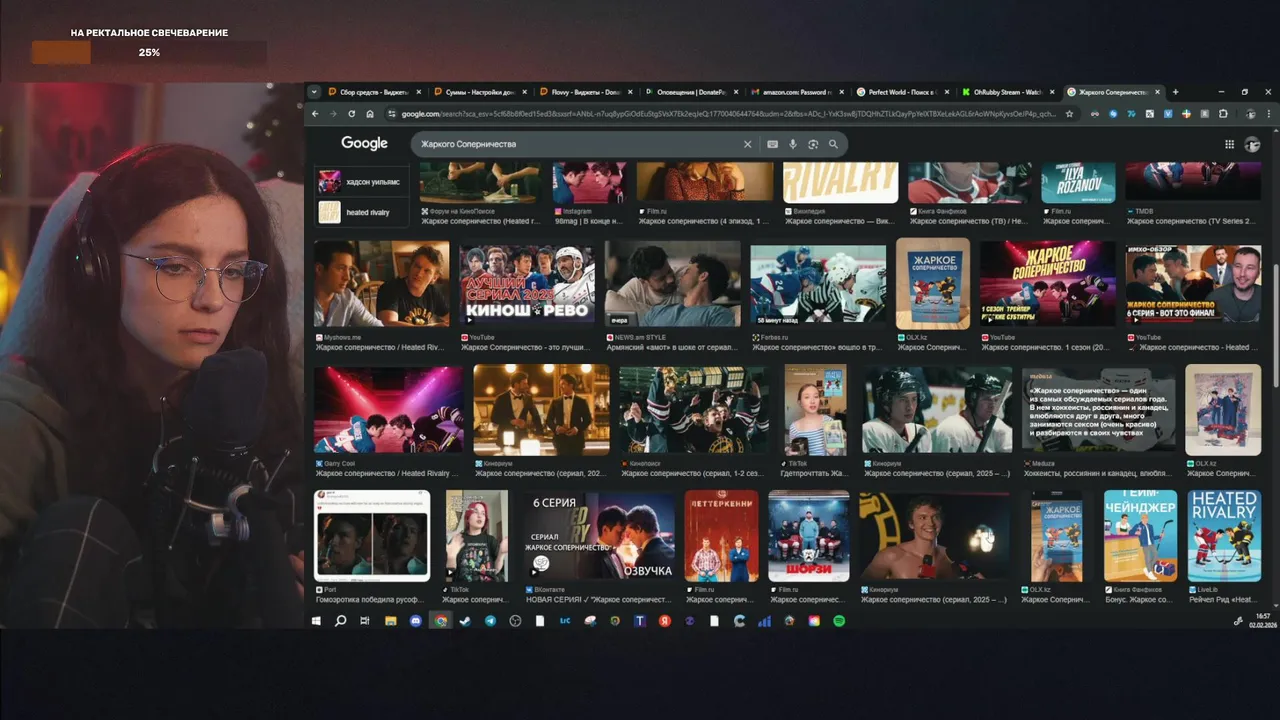
Task: Open the Myshows.me Heated Rivalry result thumbnail
Action: coord(382,284)
